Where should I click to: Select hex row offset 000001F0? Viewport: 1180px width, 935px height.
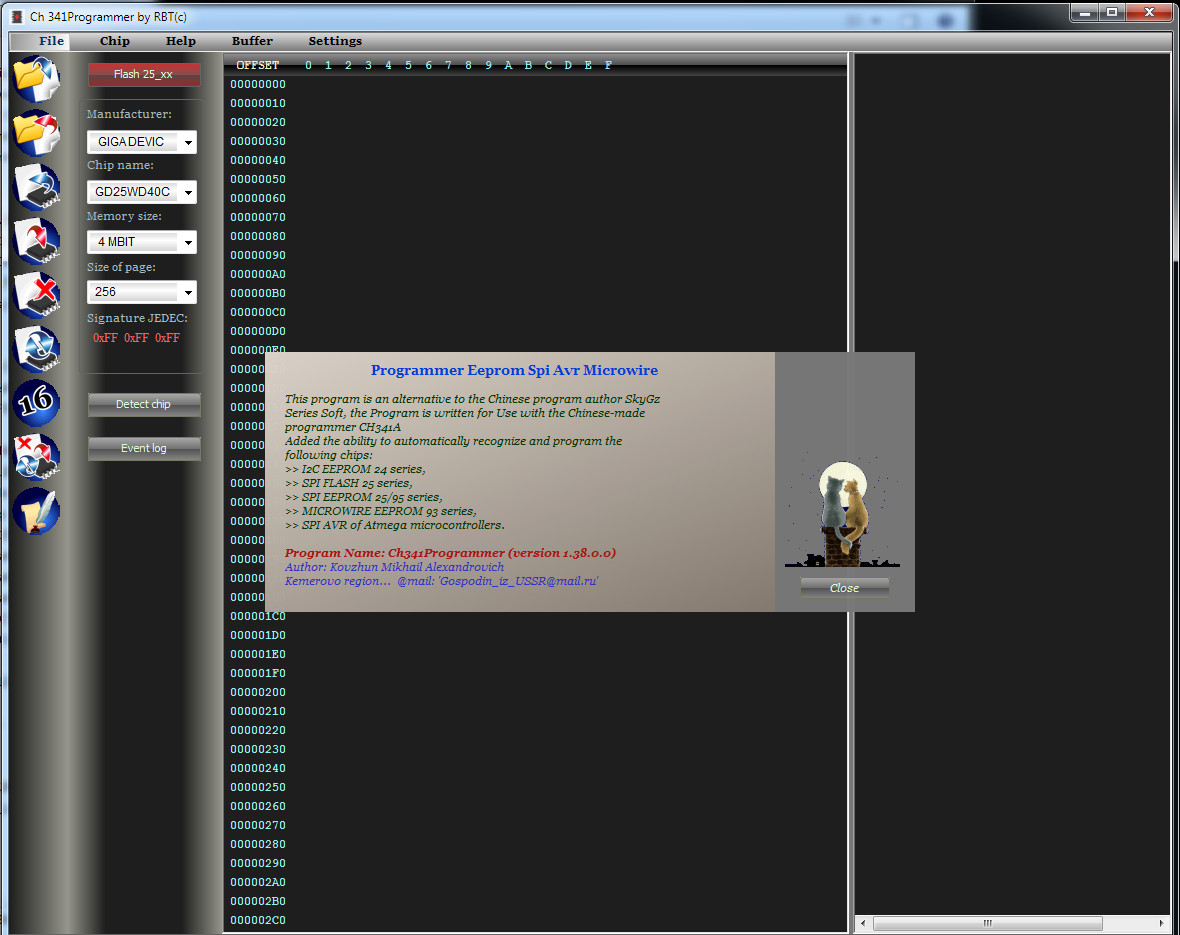point(258,673)
